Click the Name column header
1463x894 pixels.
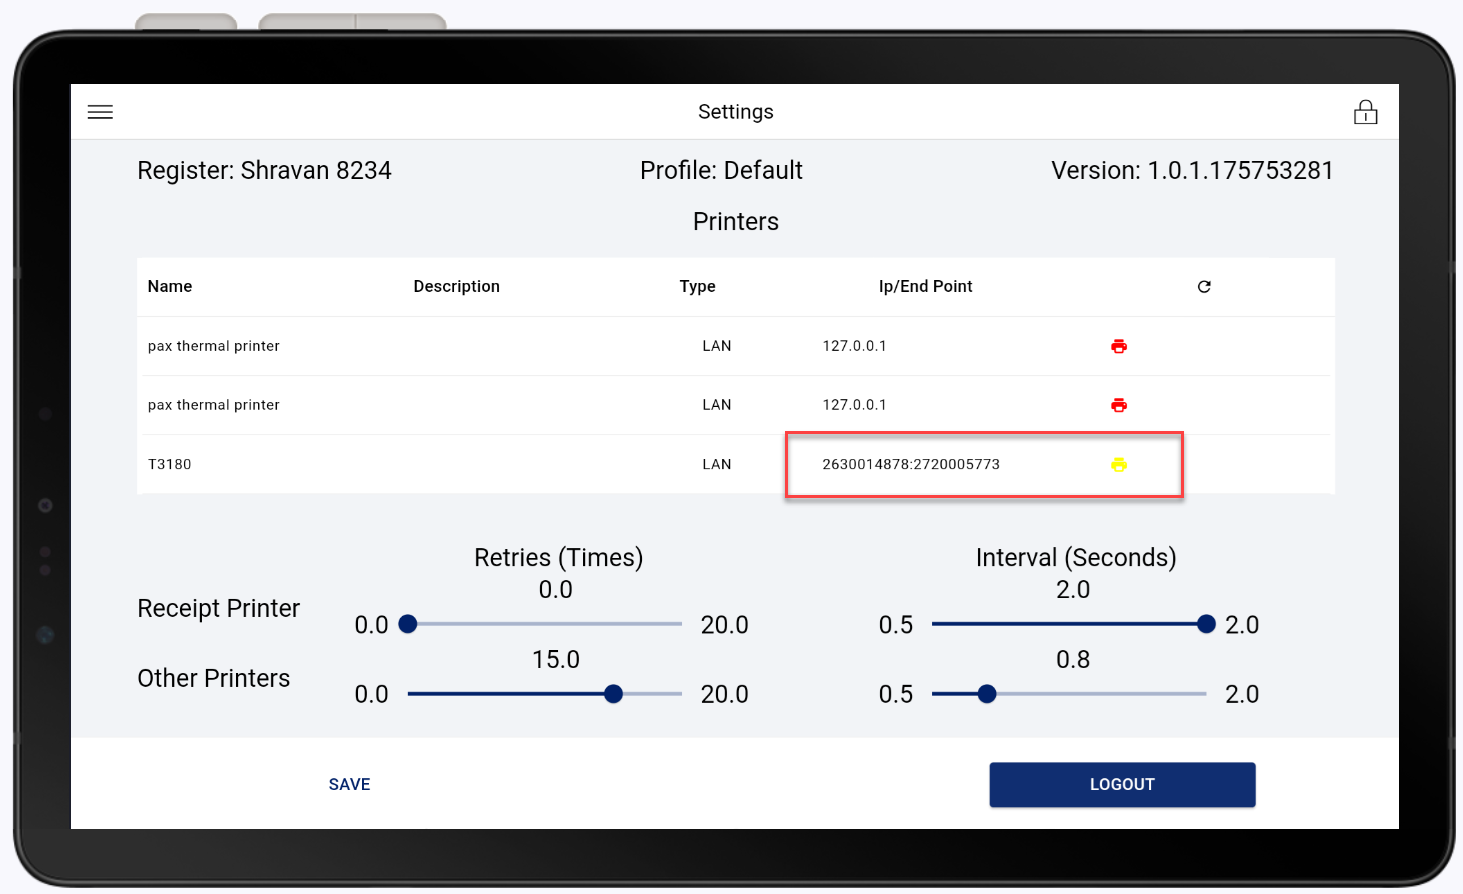point(169,286)
